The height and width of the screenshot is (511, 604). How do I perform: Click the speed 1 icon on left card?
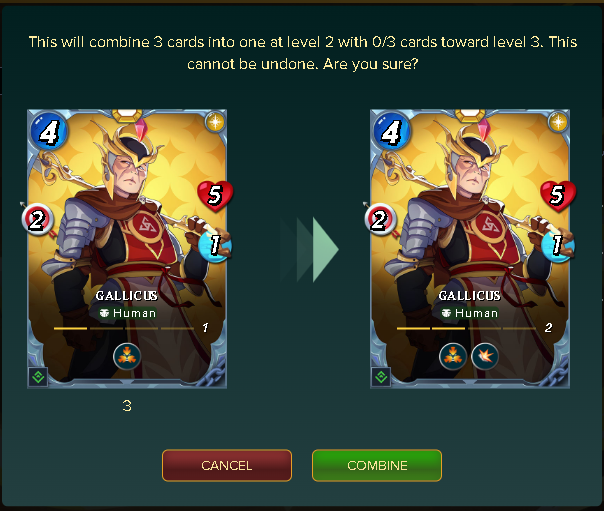215,245
